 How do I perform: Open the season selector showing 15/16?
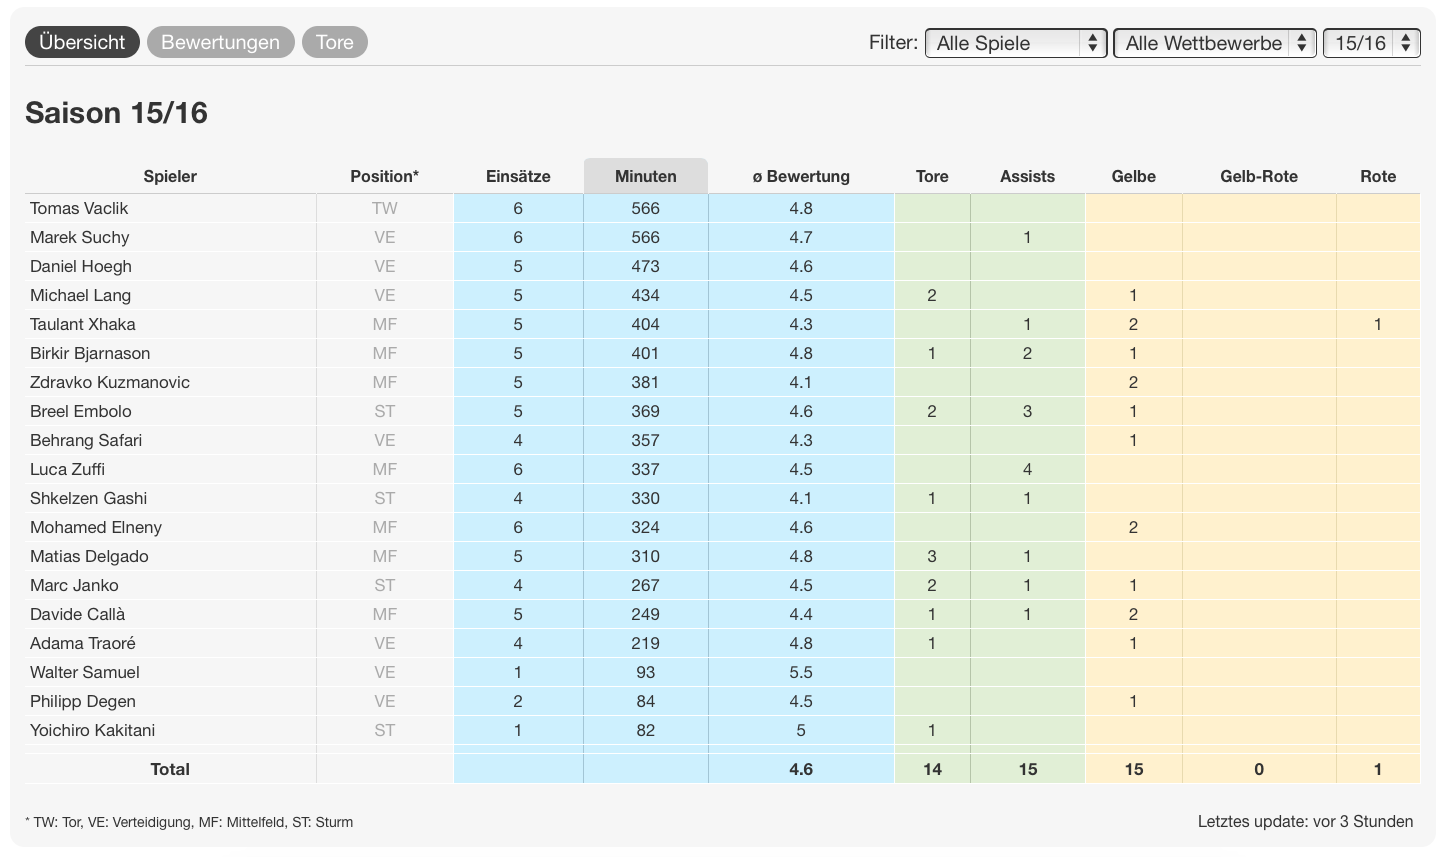(1371, 43)
